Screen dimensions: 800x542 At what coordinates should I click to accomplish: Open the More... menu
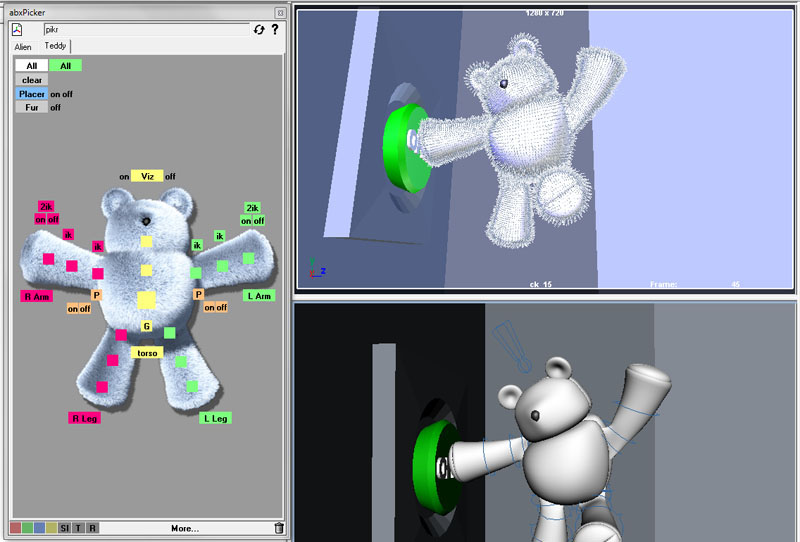tap(184, 528)
